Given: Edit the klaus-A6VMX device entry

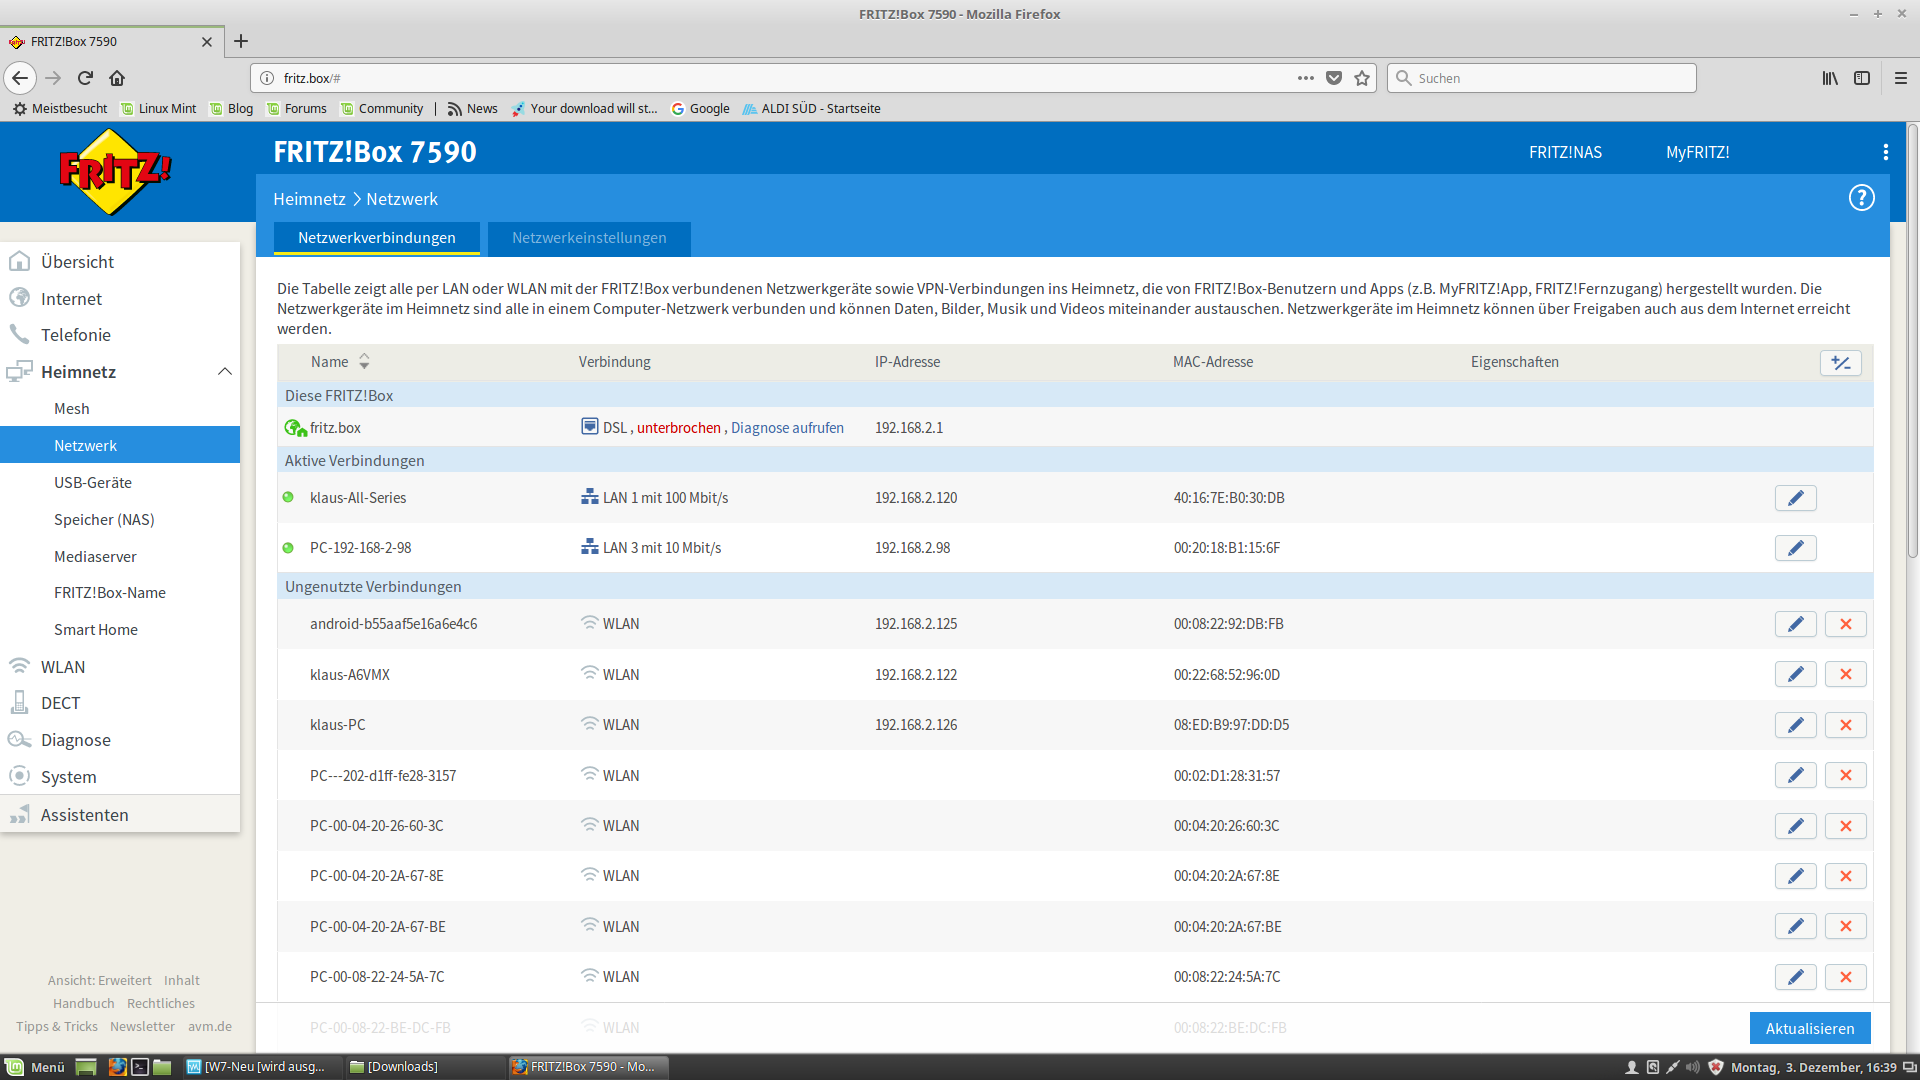Looking at the screenshot, I should coord(1795,675).
